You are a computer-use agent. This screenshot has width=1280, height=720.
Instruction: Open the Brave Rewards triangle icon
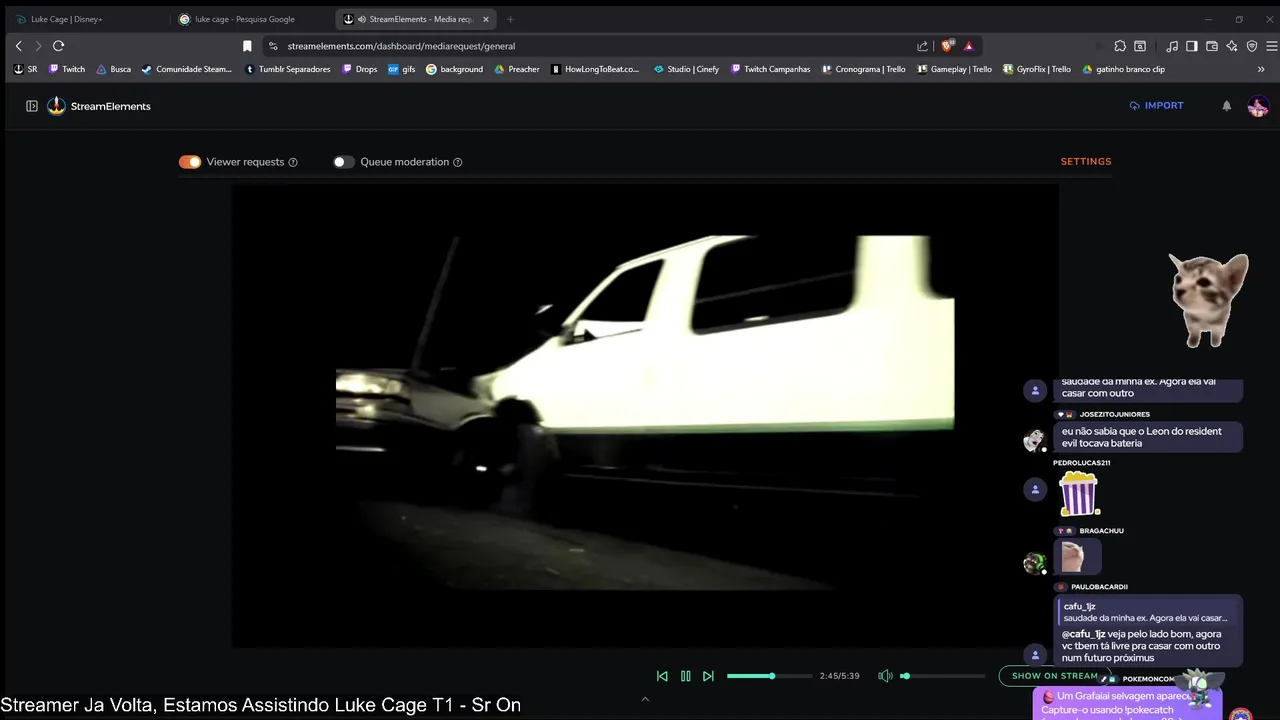click(x=969, y=46)
